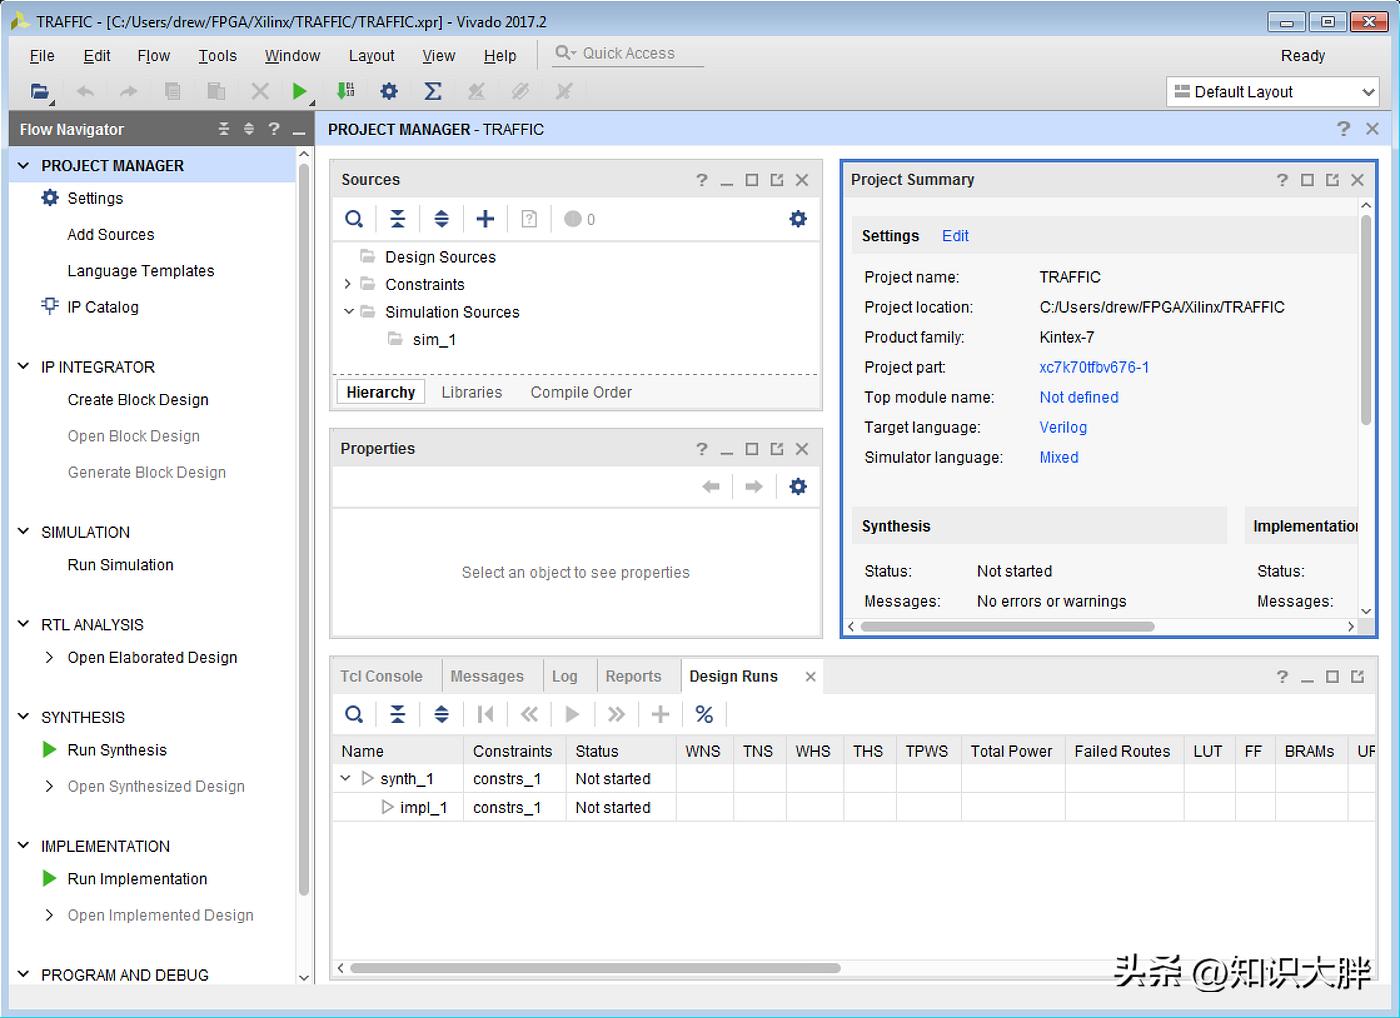1400x1018 pixels.
Task: Expand the Constraints folder
Action: pos(348,284)
